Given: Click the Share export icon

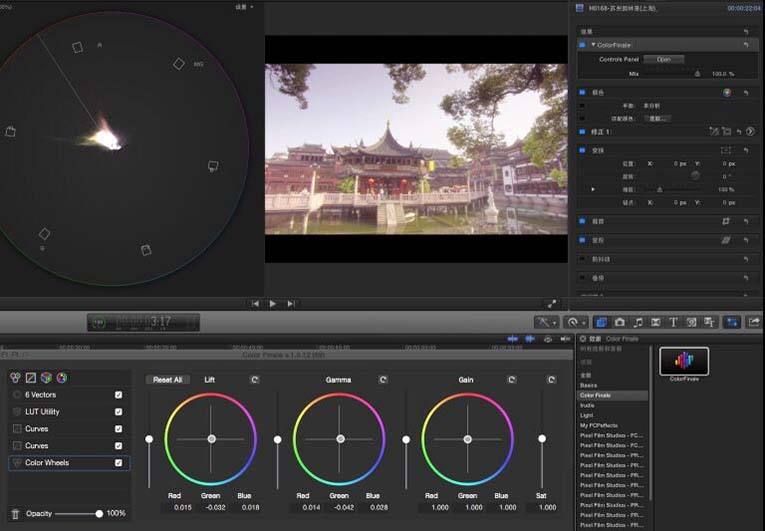Looking at the screenshot, I should point(754,322).
